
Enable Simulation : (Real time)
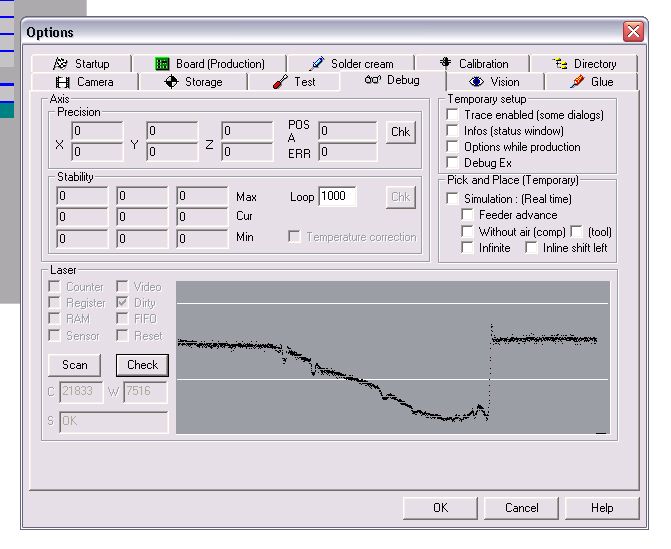coord(452,199)
